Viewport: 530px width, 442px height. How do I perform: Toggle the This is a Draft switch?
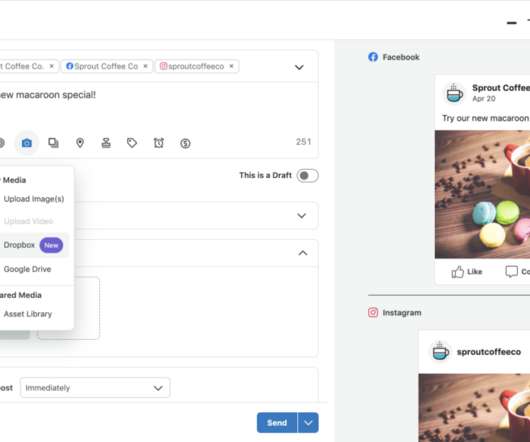tap(307, 175)
